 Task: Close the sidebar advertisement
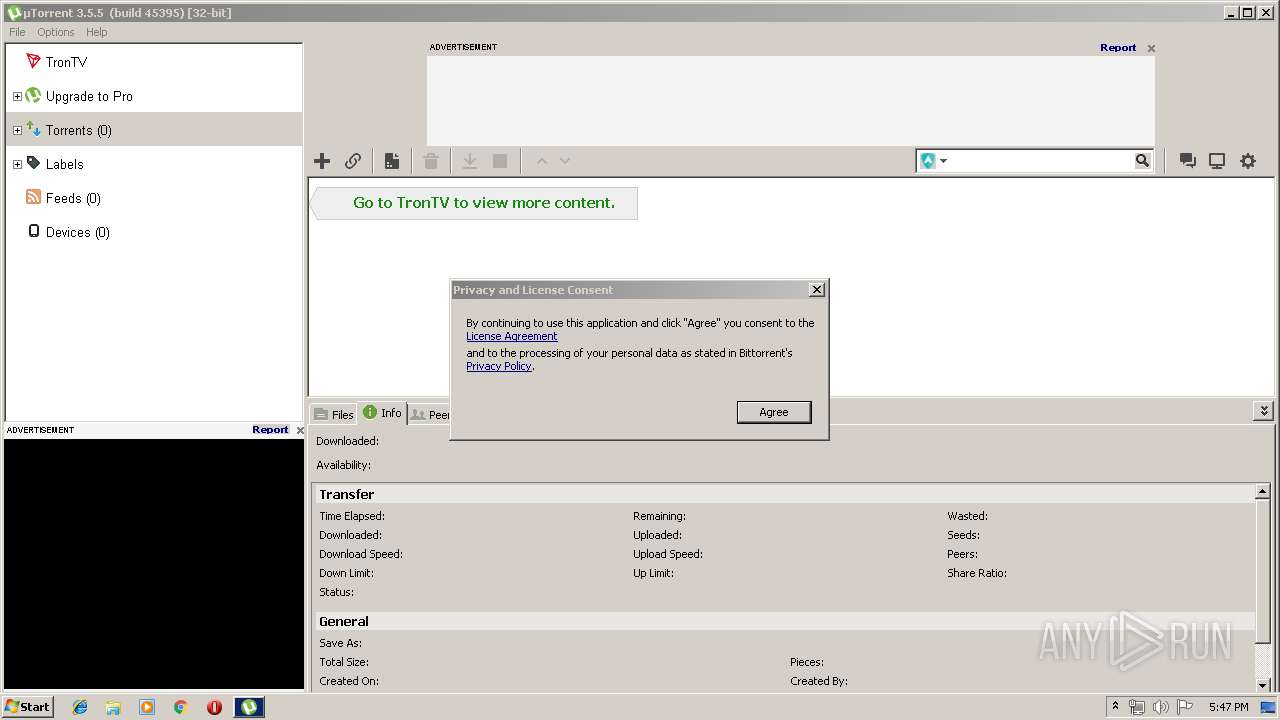pos(300,430)
